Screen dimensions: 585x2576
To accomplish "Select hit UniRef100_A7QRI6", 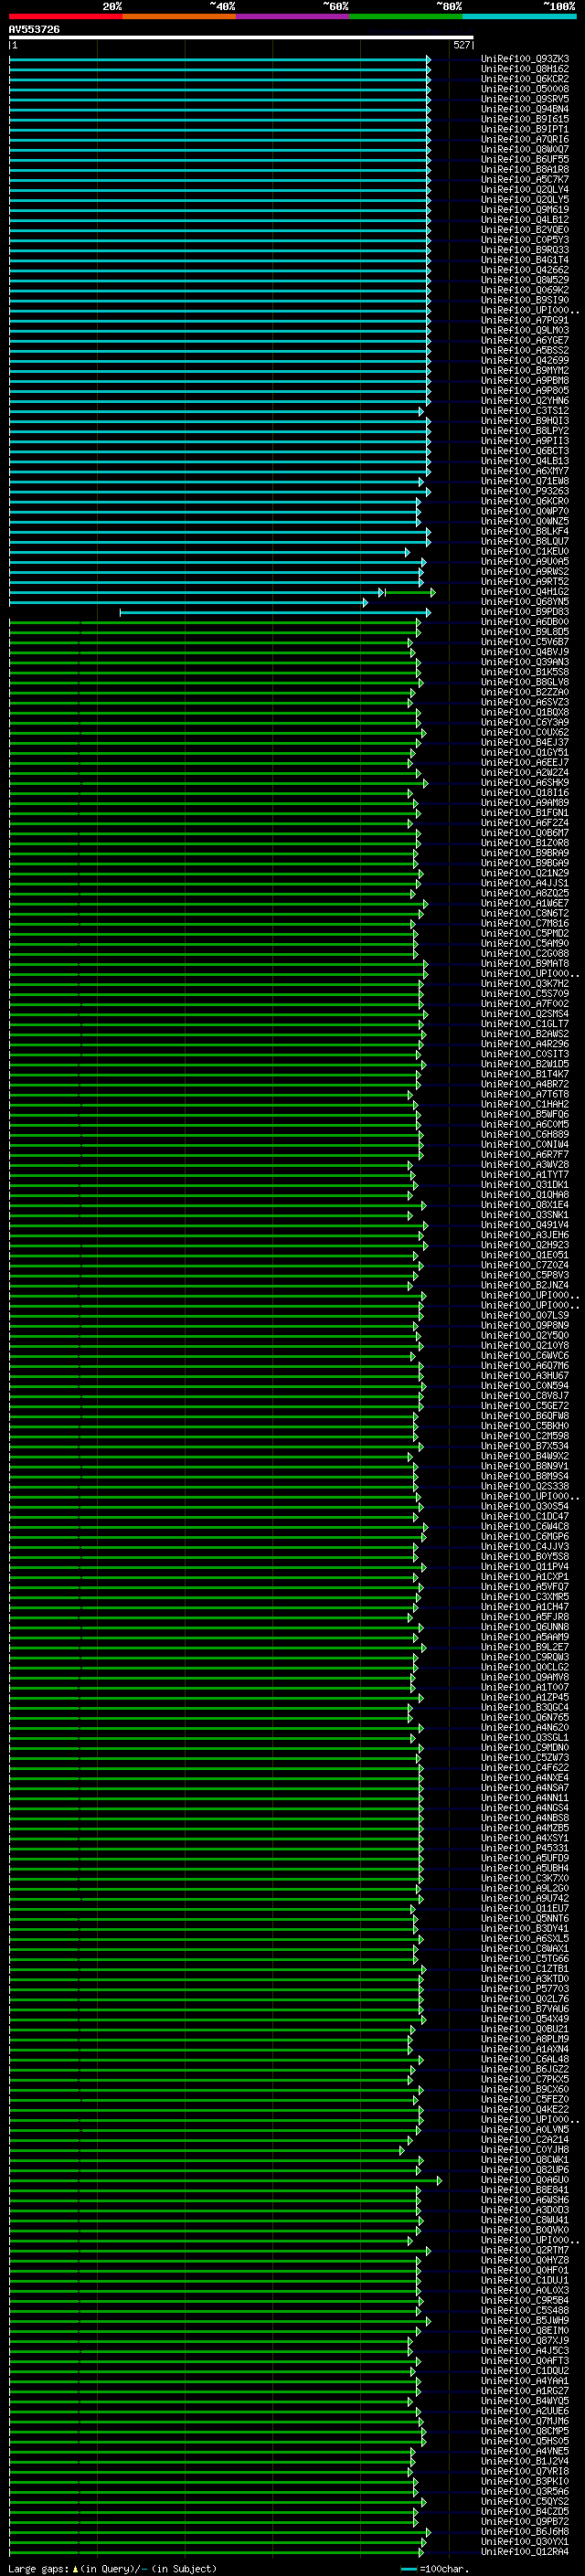I will 525,139.
